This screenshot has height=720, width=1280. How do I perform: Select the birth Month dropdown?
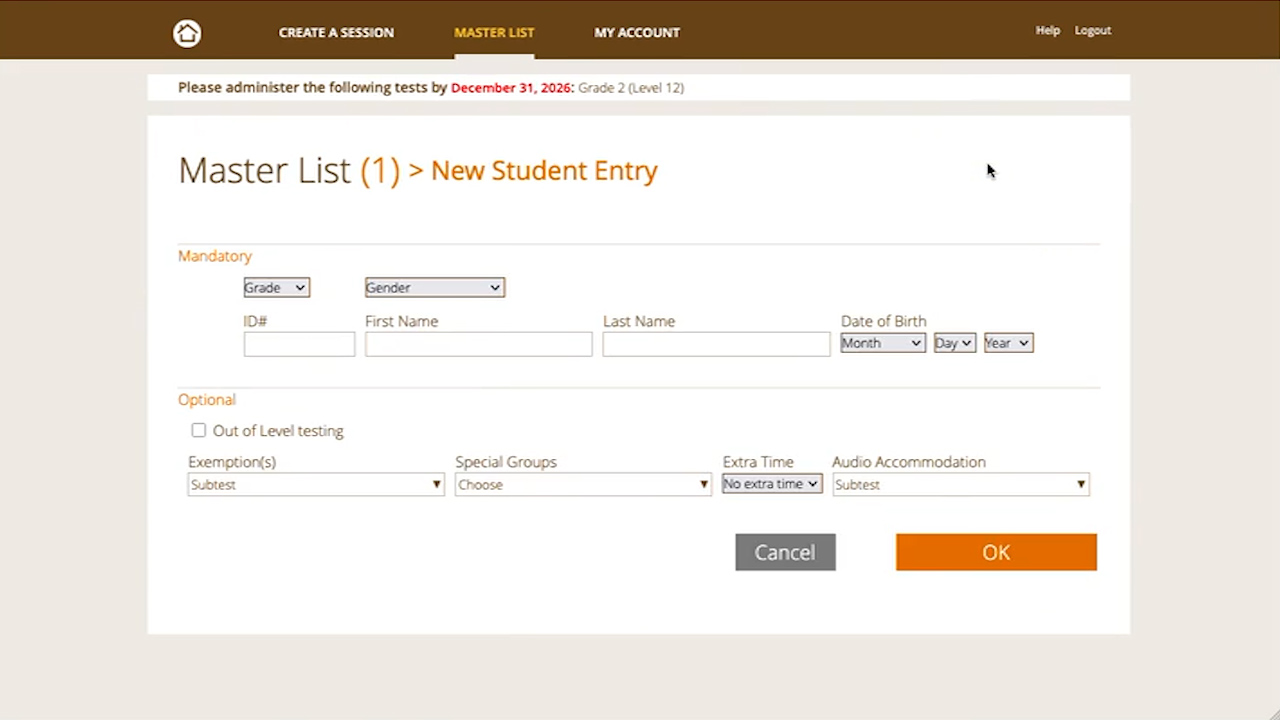pyautogui.click(x=882, y=343)
